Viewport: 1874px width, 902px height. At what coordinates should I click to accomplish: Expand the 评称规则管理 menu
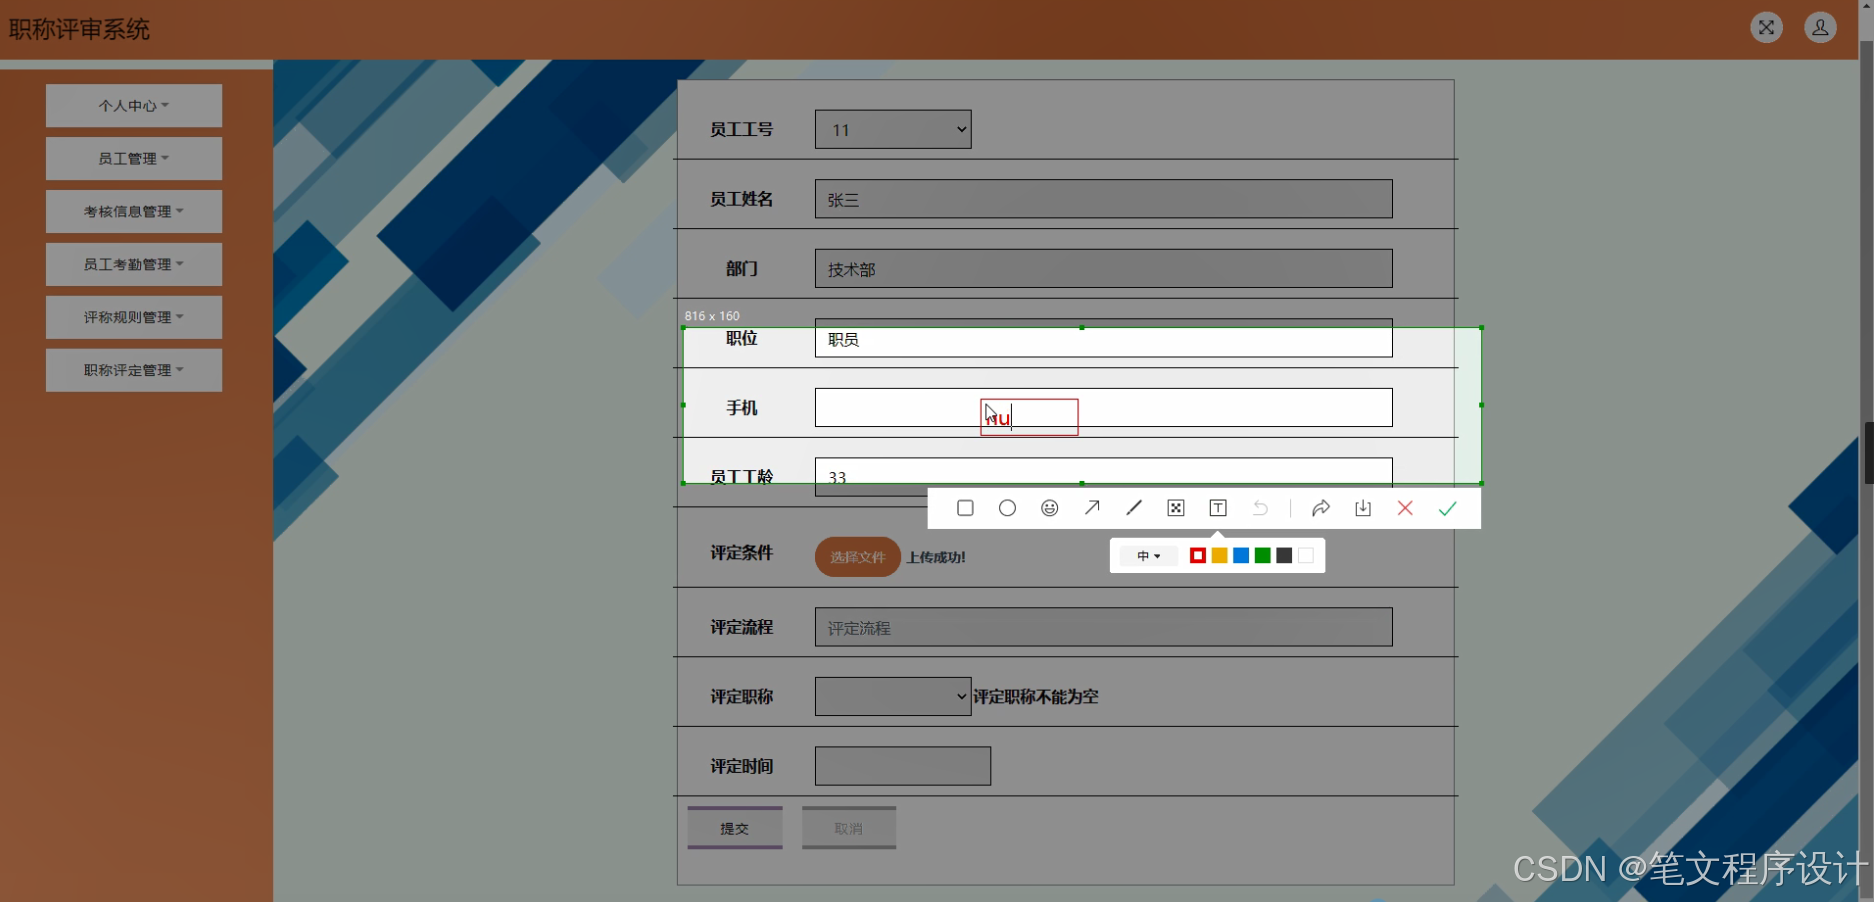pos(134,317)
